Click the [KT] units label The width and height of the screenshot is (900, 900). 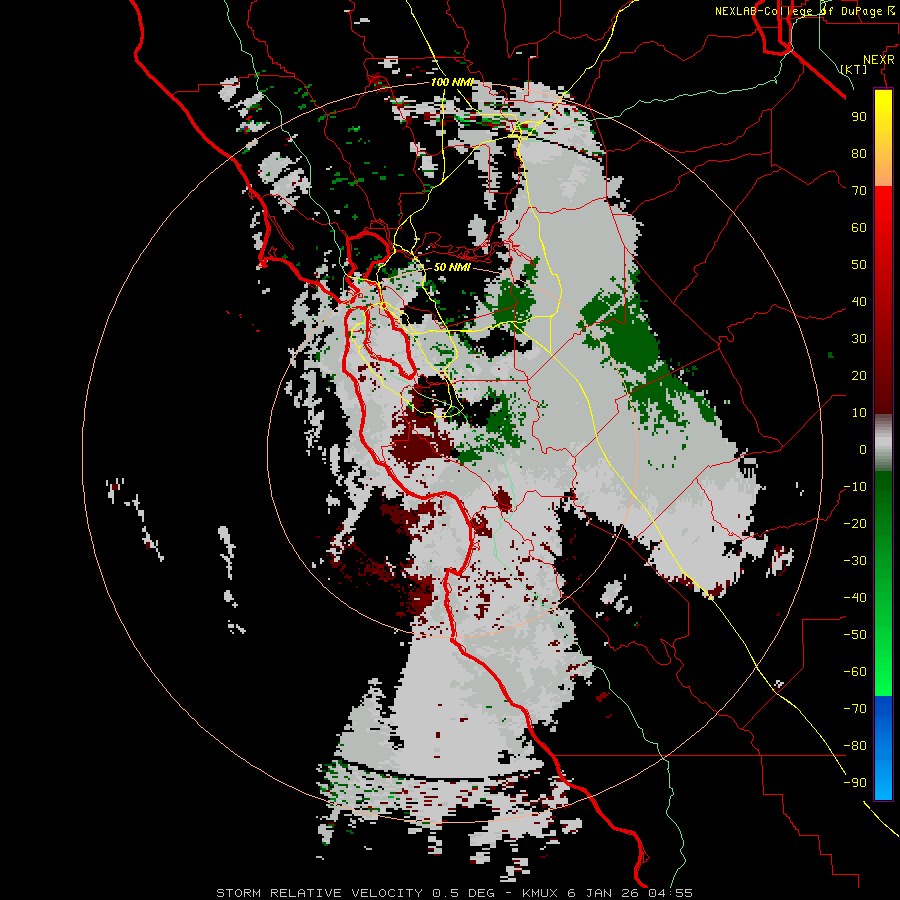click(854, 69)
